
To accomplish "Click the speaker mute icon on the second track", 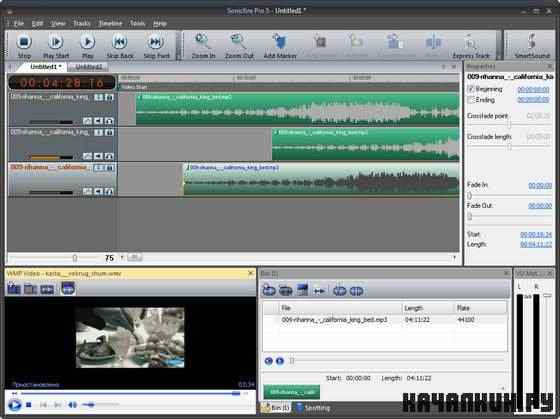I will coord(98,156).
